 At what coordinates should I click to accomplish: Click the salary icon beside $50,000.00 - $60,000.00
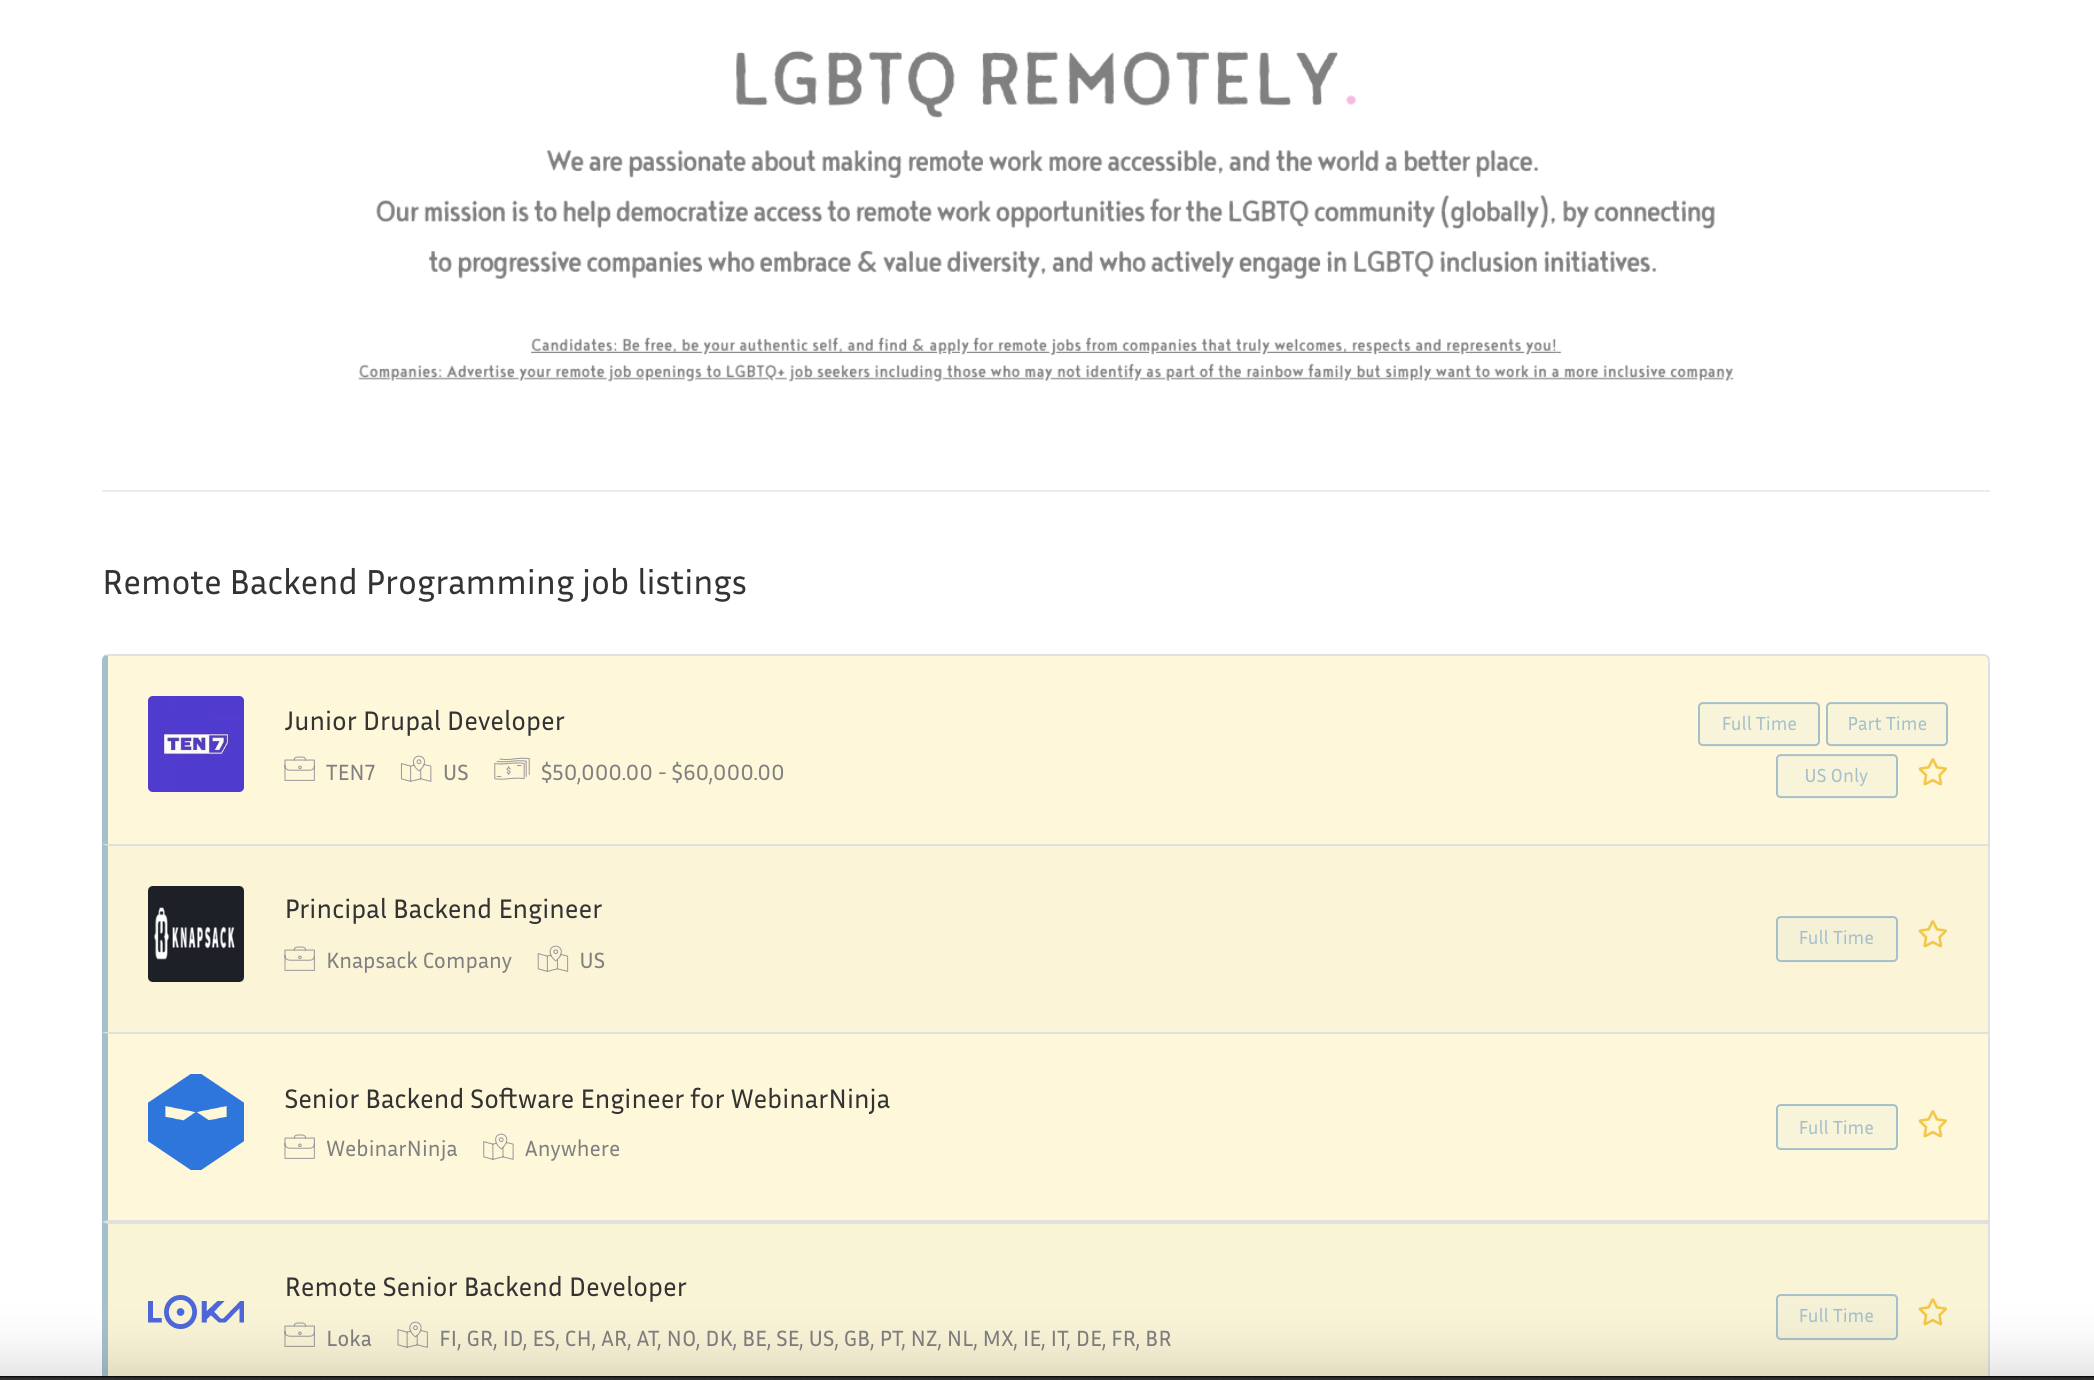coord(510,770)
